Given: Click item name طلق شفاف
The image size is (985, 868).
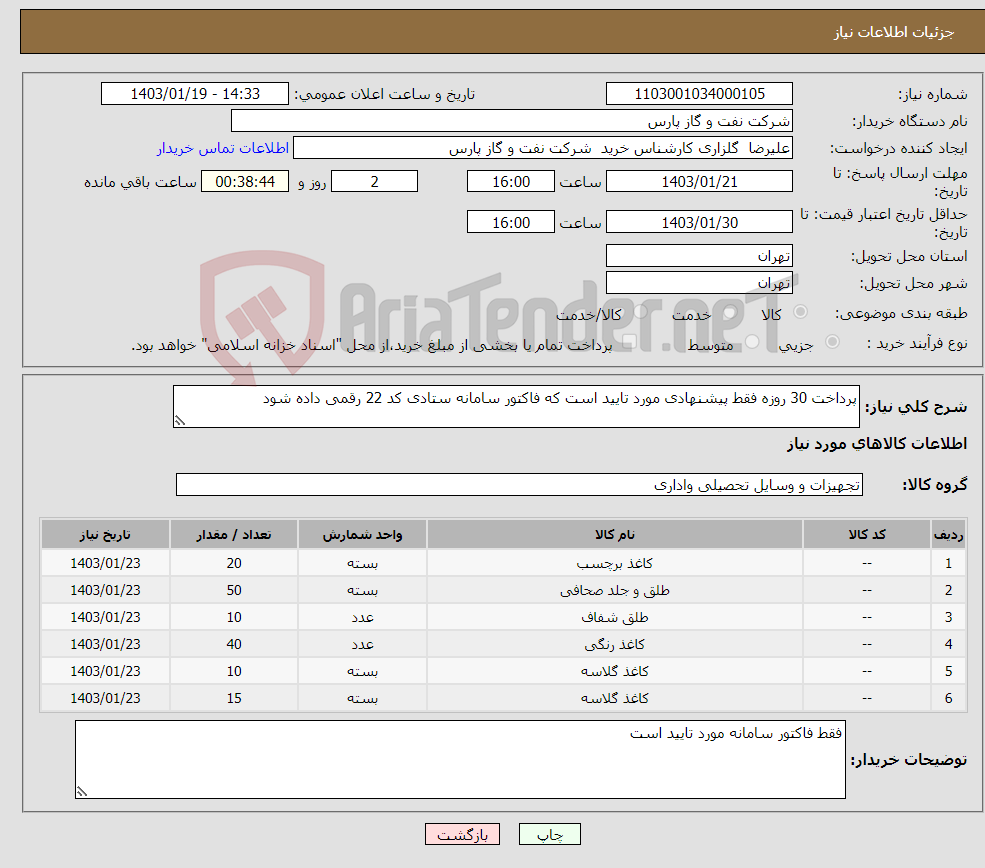Looking at the screenshot, I should click(x=615, y=617).
